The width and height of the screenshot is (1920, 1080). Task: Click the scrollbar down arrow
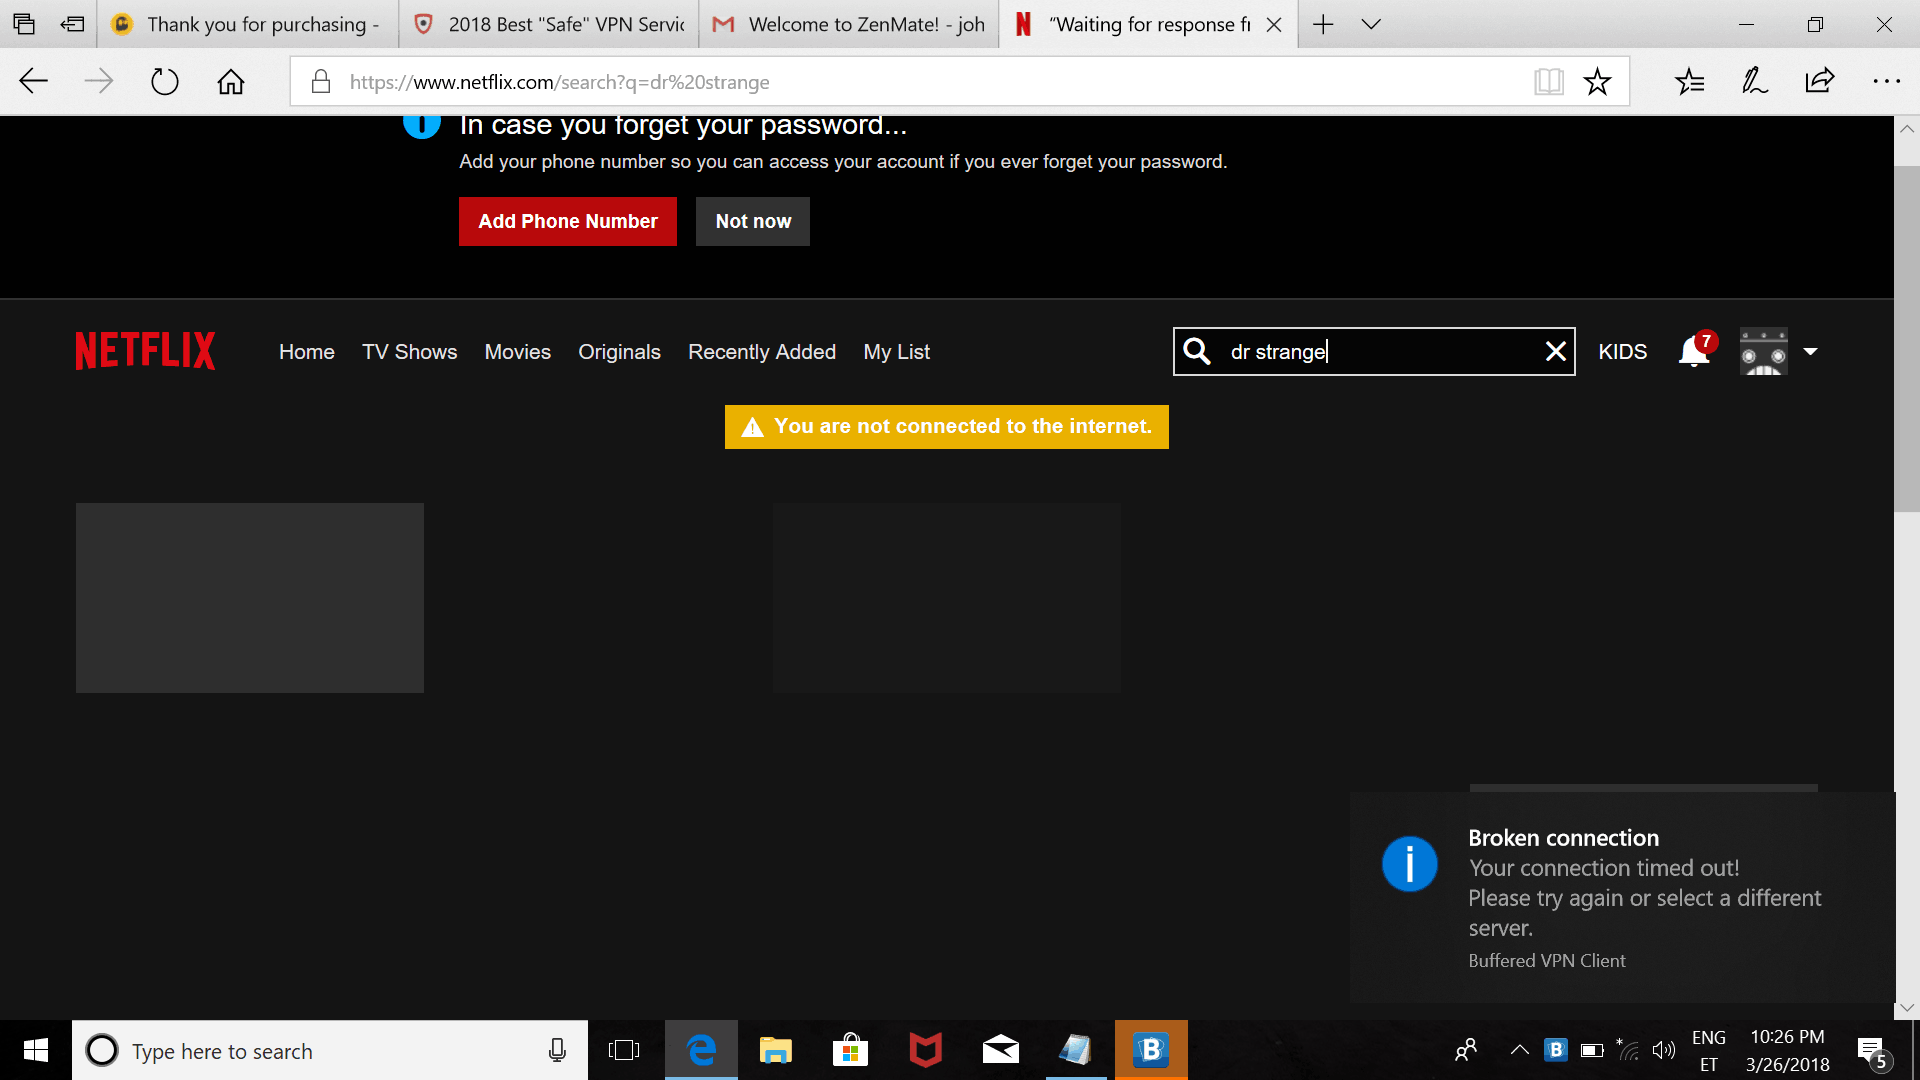click(x=1907, y=1008)
